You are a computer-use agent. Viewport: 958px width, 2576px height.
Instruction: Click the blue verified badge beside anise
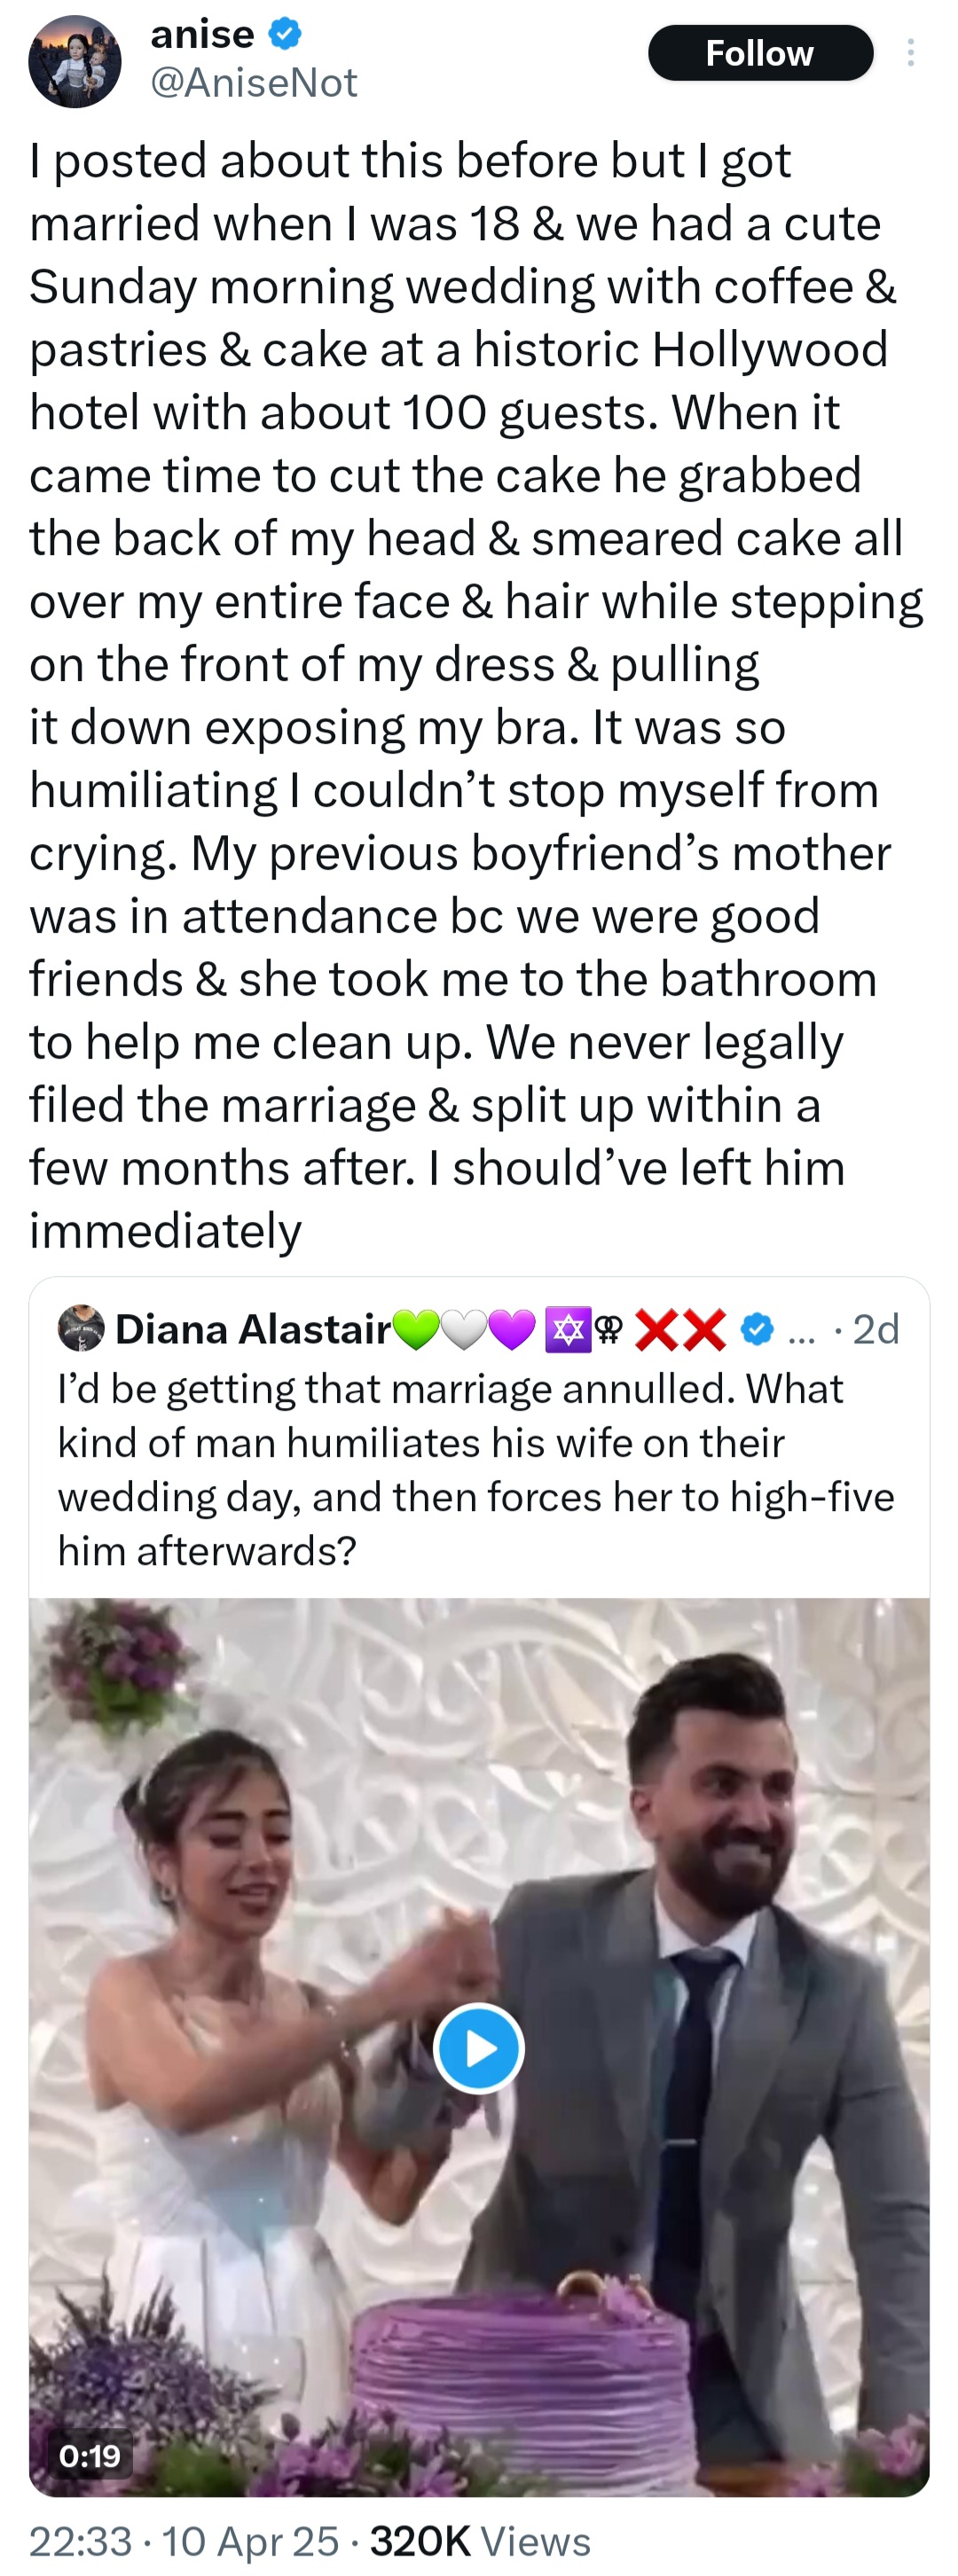pos(285,35)
